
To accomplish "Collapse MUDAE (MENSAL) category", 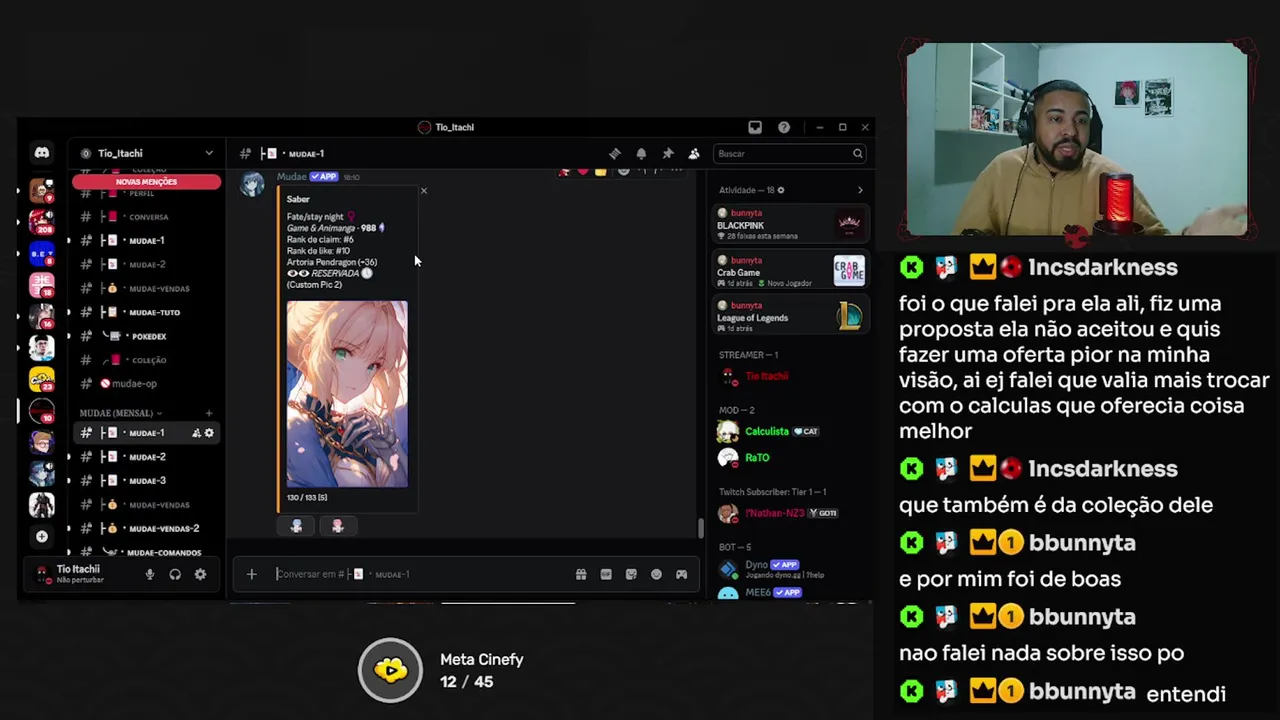I will (121, 413).
